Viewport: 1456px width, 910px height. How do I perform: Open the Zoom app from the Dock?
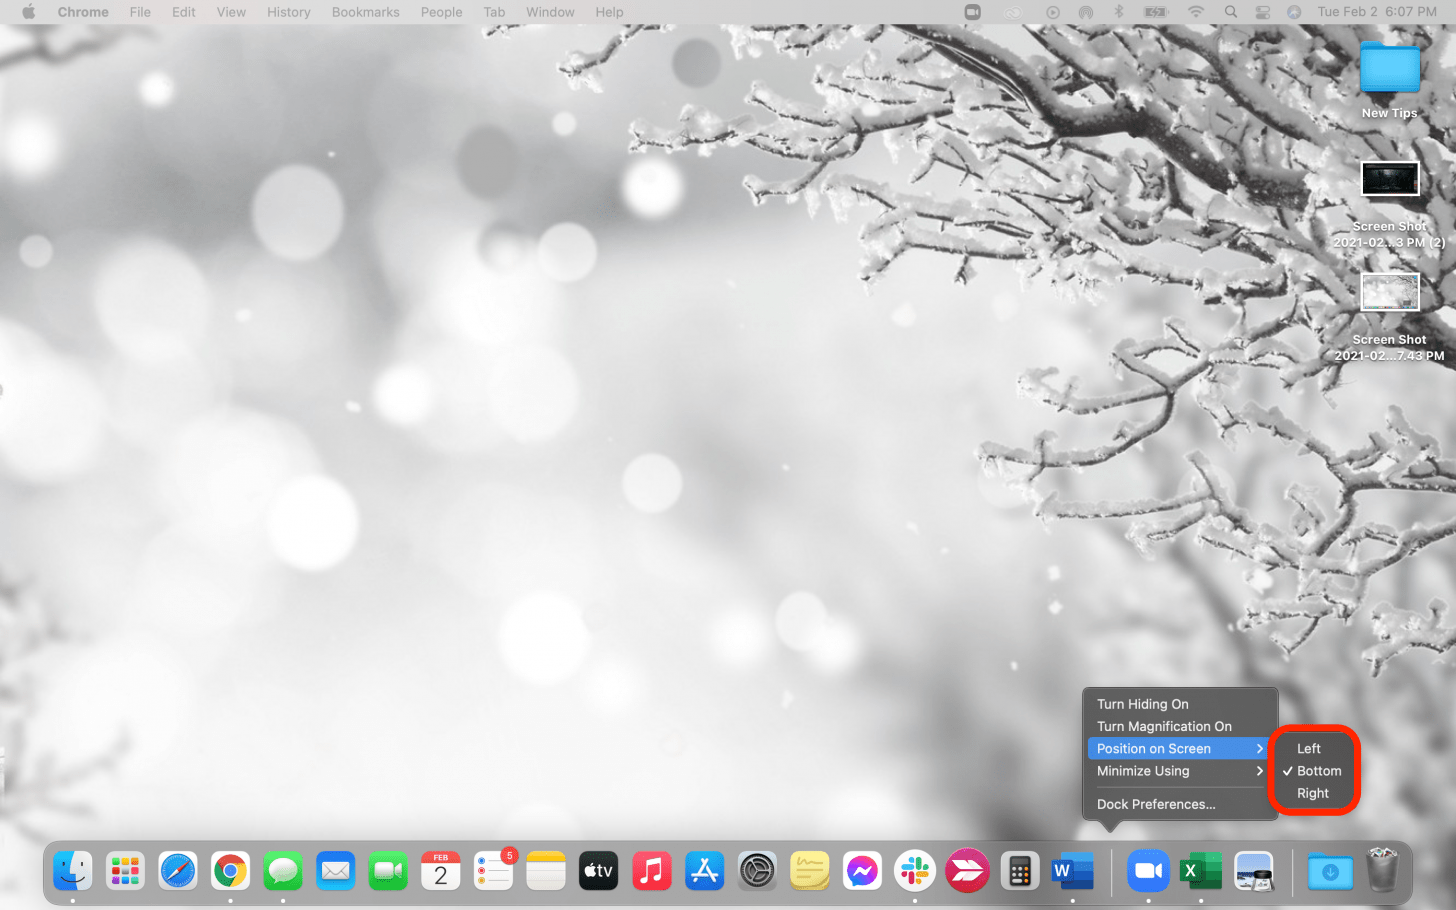(x=1147, y=870)
